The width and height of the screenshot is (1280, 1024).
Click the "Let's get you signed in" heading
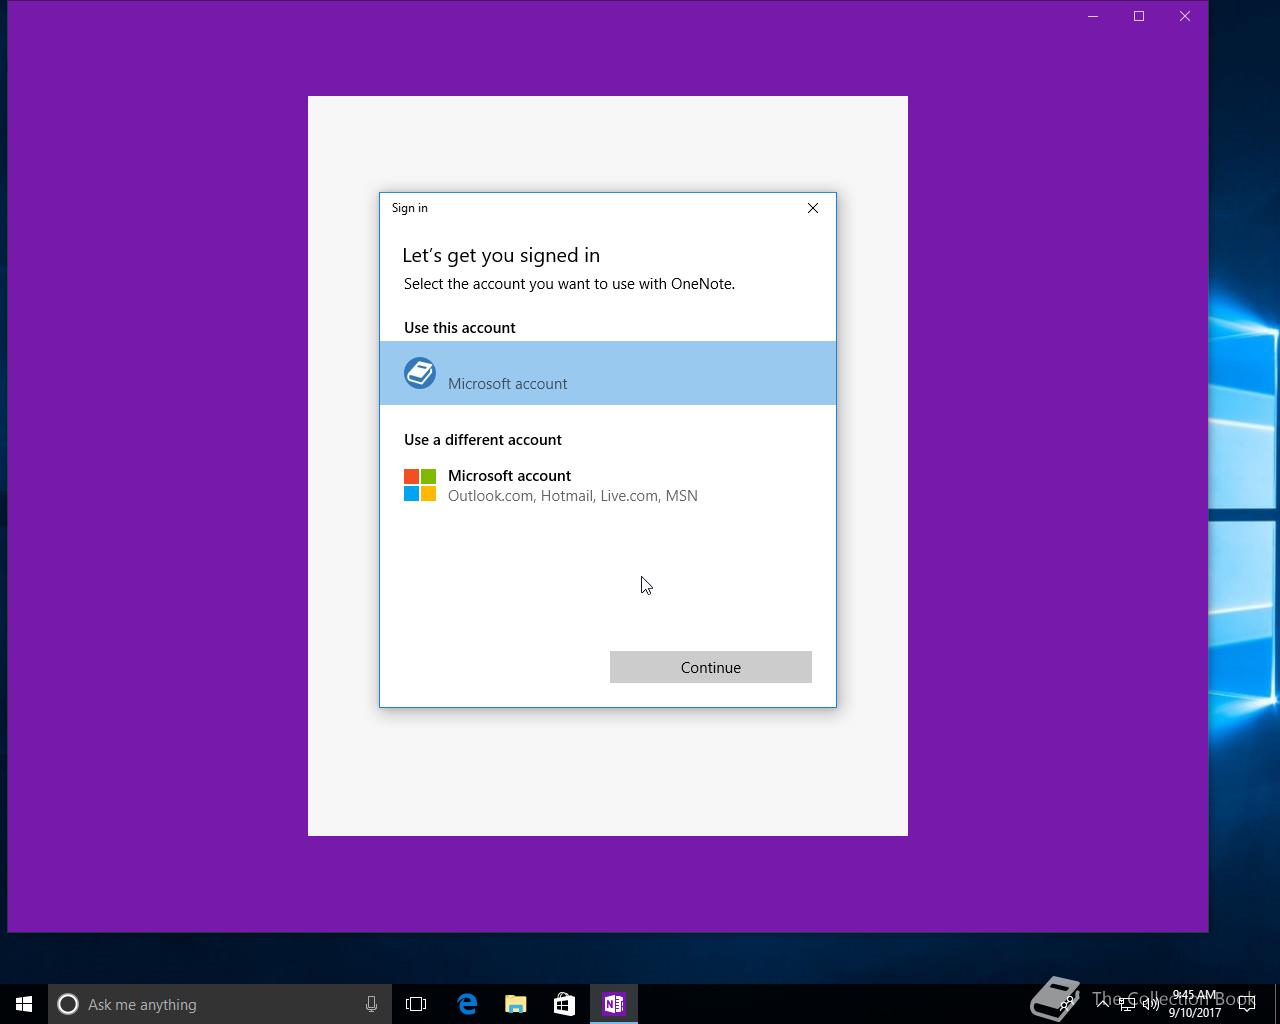[501, 255]
